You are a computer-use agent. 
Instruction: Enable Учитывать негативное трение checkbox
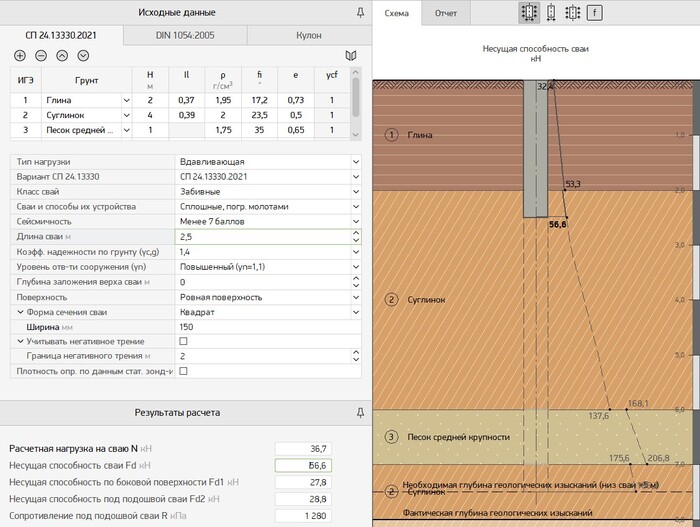point(183,341)
